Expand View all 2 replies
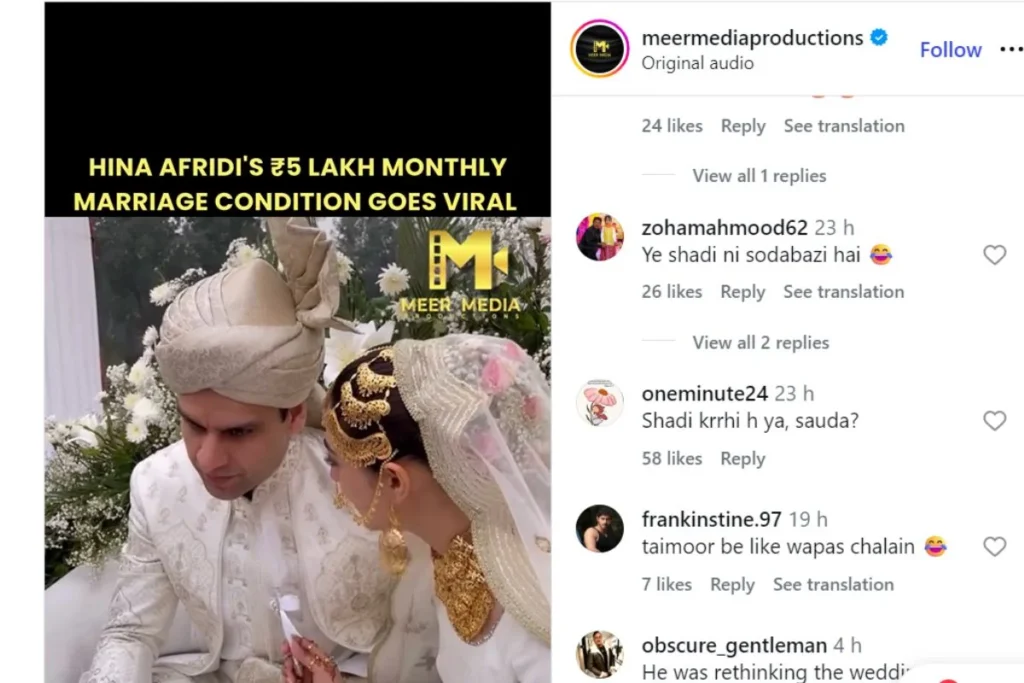The image size is (1024, 683). (x=761, y=343)
